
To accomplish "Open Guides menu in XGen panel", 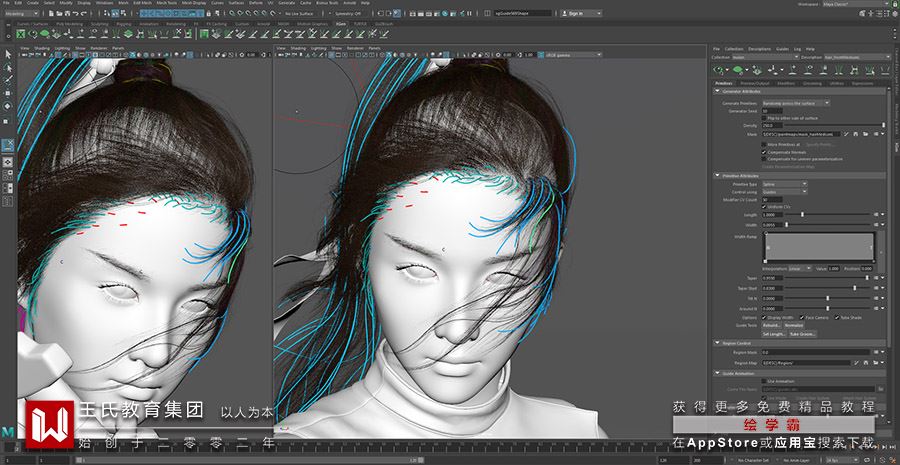I will coord(782,49).
